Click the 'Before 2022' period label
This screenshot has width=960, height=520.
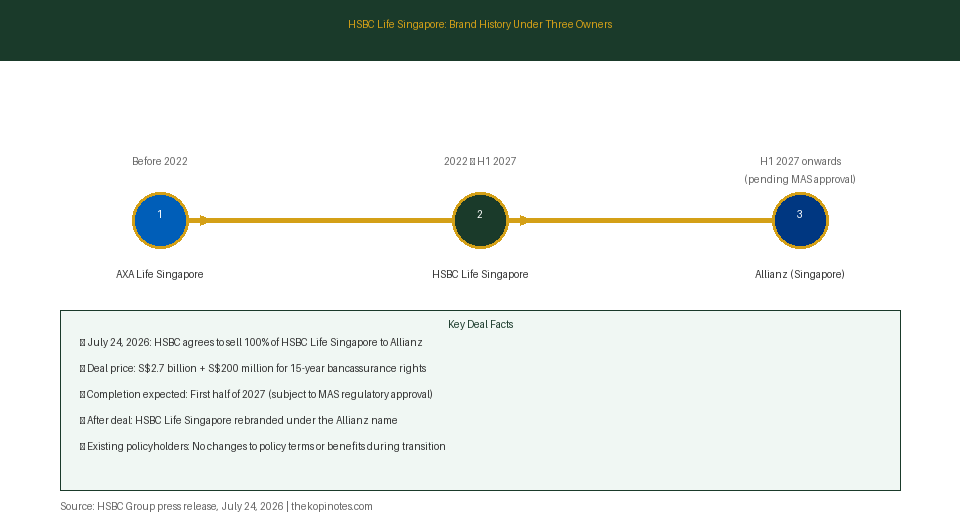point(160,161)
